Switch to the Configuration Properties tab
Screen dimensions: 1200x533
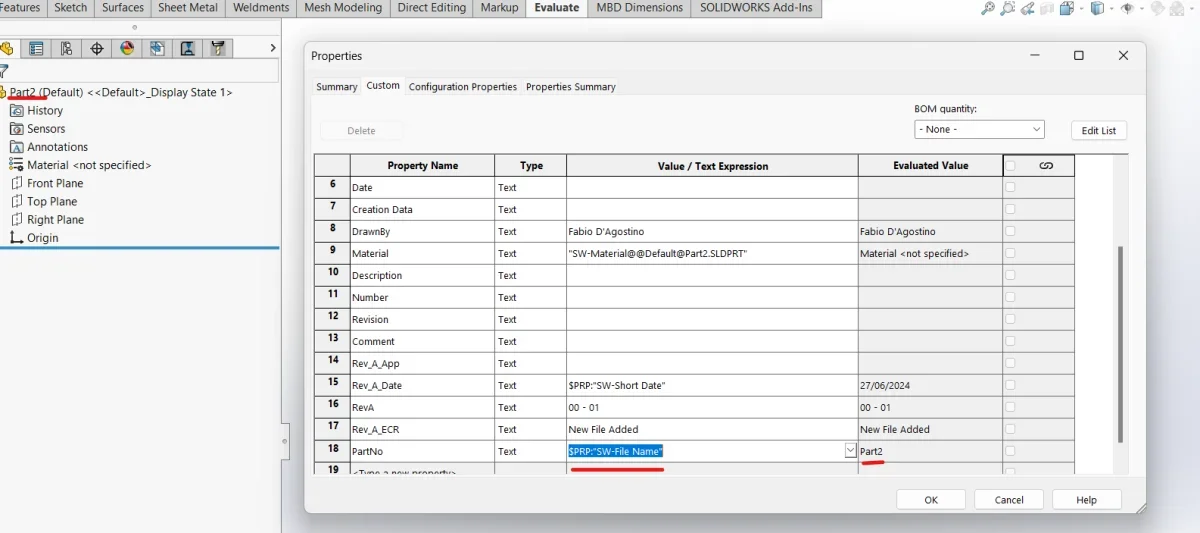pos(463,87)
